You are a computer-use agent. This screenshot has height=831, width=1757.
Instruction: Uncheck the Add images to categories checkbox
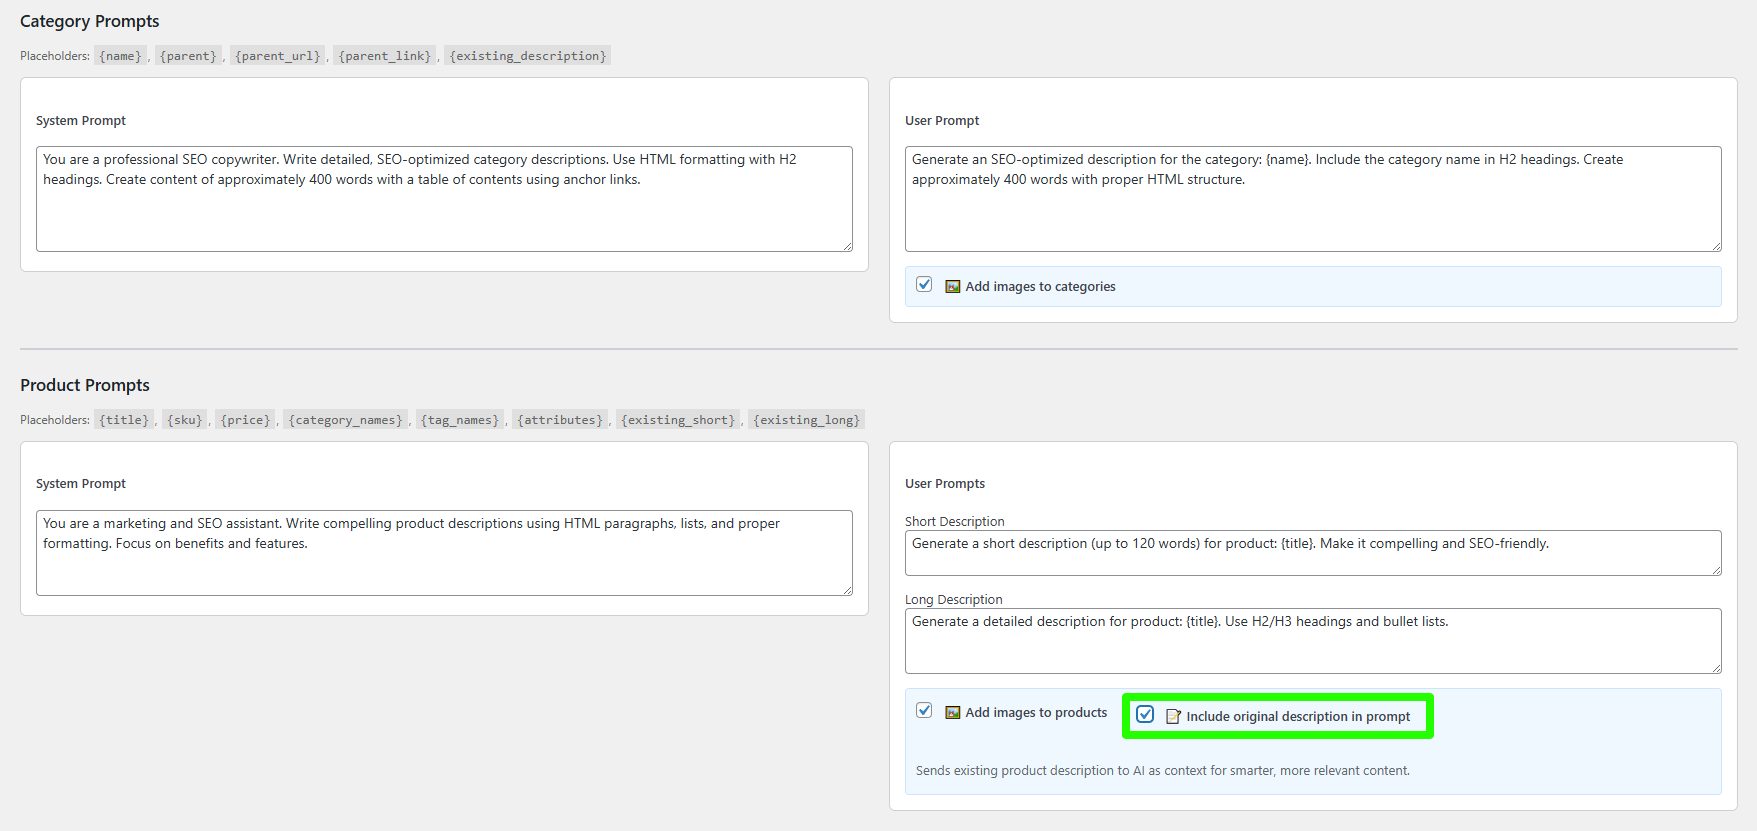[924, 285]
